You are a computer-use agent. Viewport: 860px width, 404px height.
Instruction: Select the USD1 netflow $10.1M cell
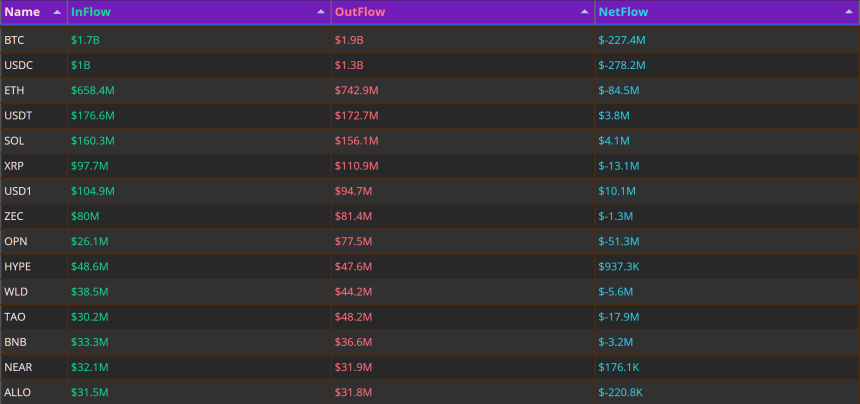(617, 191)
